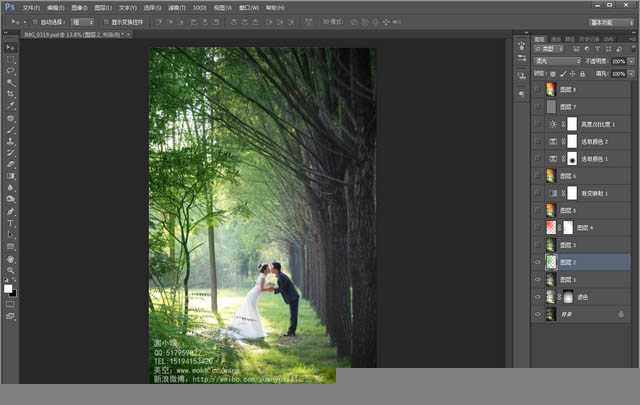Select the Lasso tool
Viewport: 640px width, 405px height.
click(x=10, y=71)
